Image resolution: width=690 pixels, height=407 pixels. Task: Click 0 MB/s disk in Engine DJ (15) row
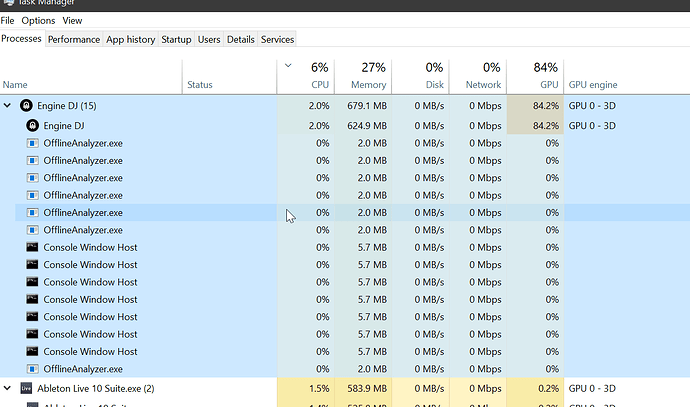(429, 106)
